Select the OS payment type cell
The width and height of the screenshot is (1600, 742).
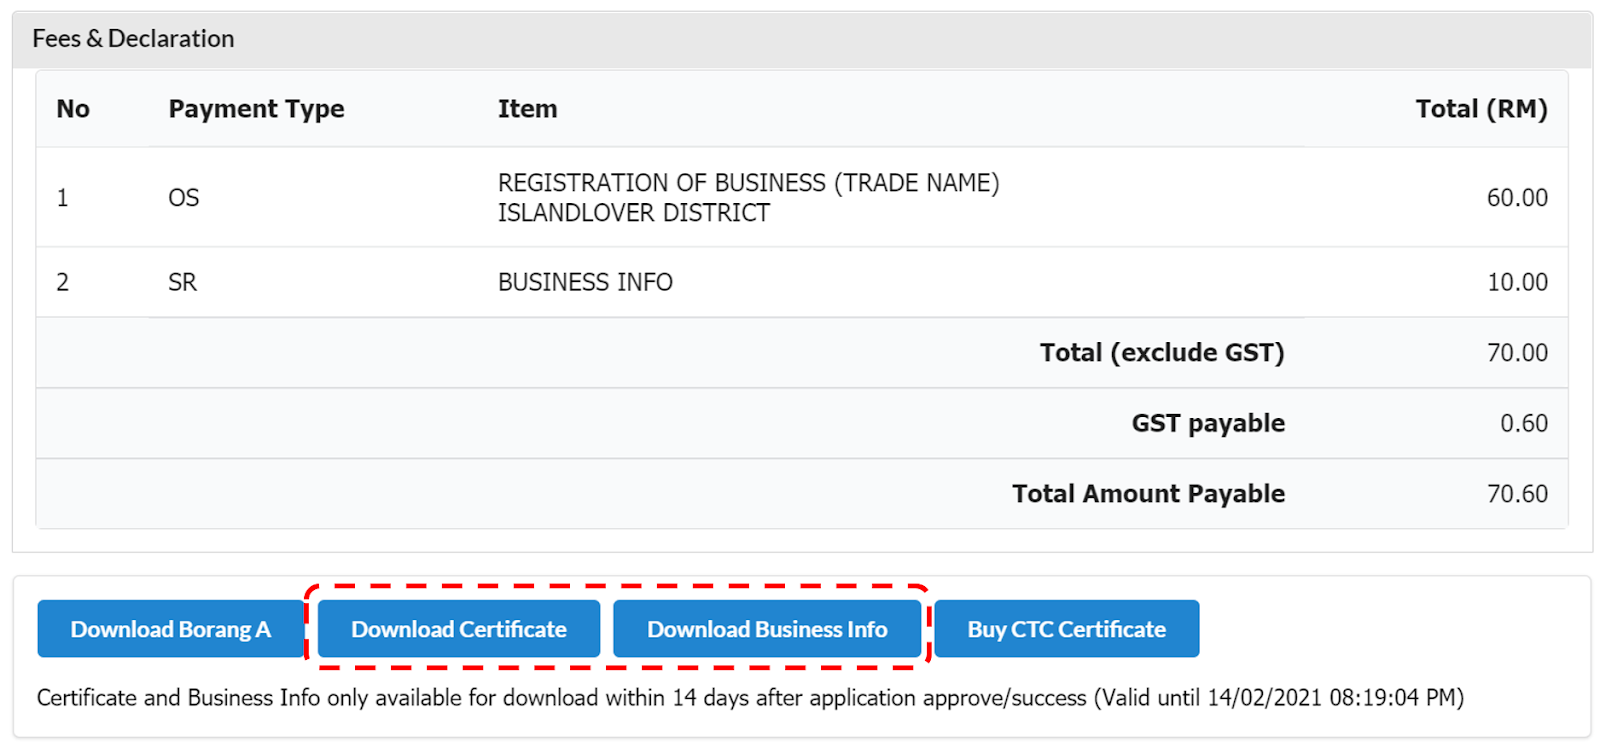coord(184,198)
